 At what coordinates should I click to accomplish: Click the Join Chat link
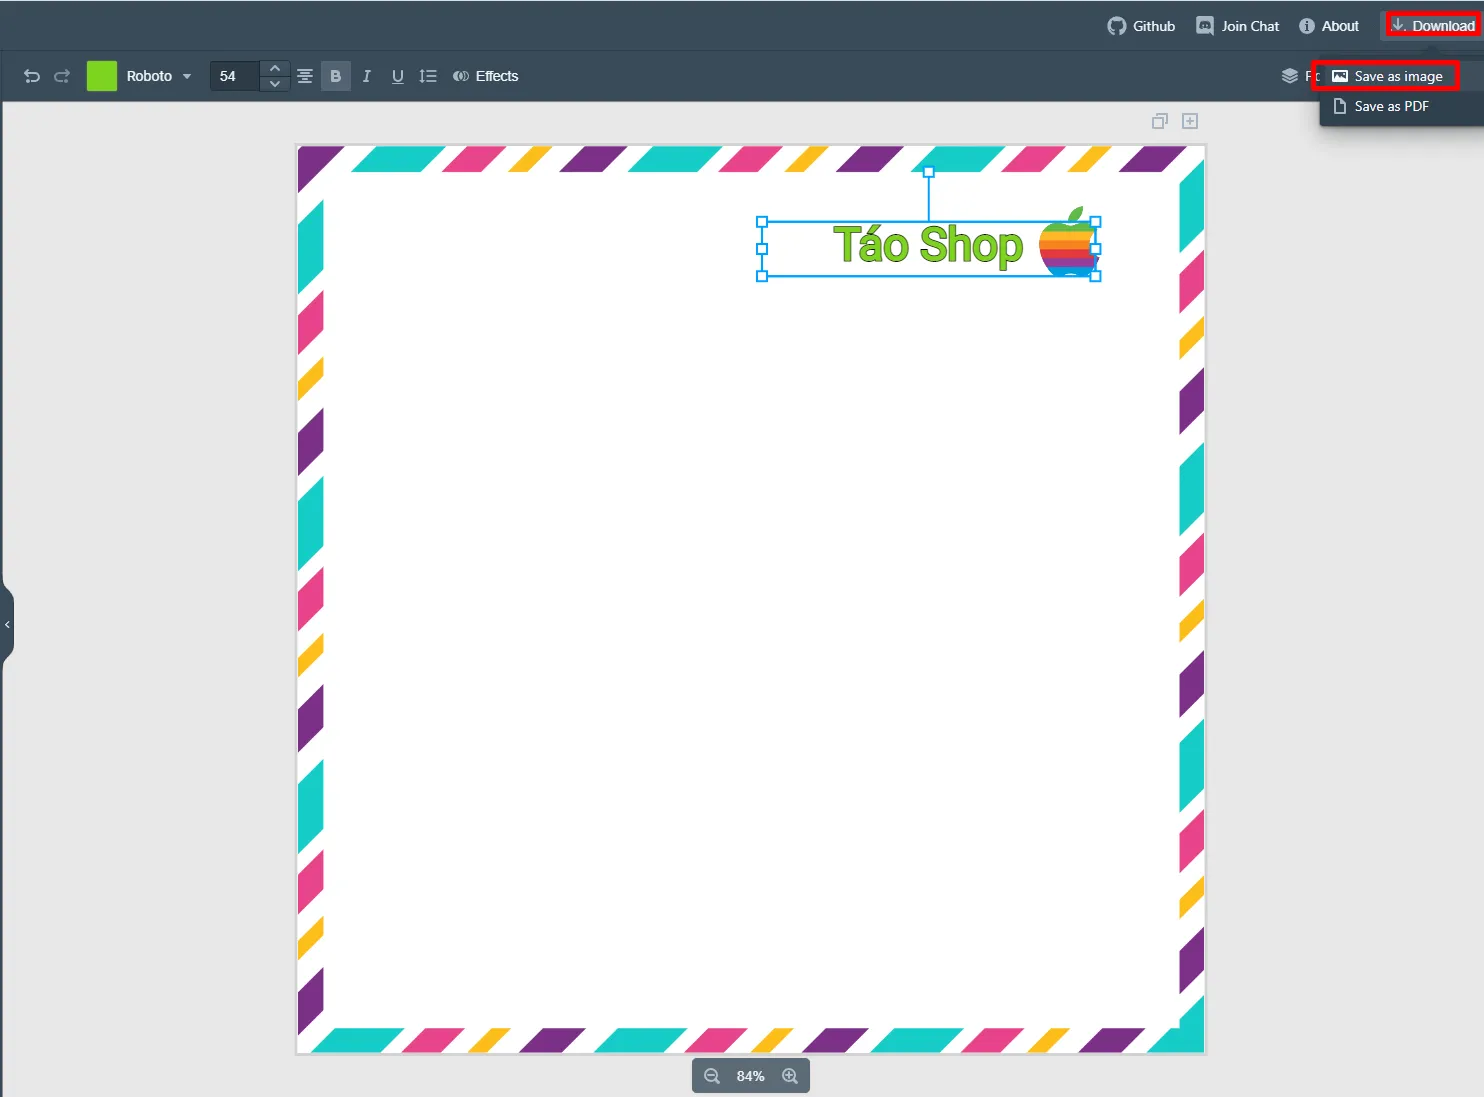1238,26
